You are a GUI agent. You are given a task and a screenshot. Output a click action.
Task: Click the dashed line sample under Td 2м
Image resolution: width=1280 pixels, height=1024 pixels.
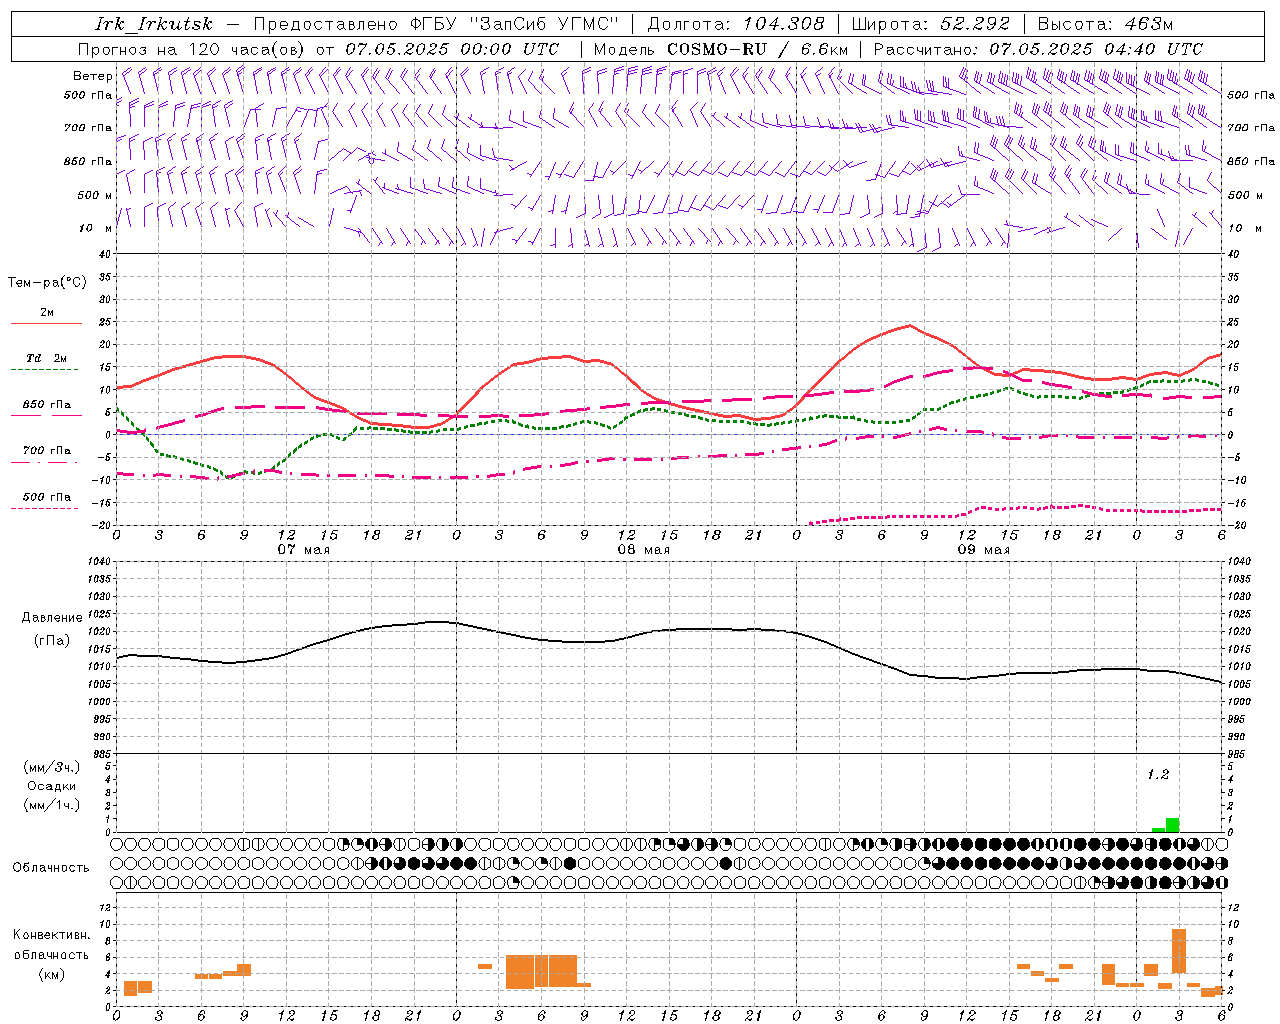45,370
